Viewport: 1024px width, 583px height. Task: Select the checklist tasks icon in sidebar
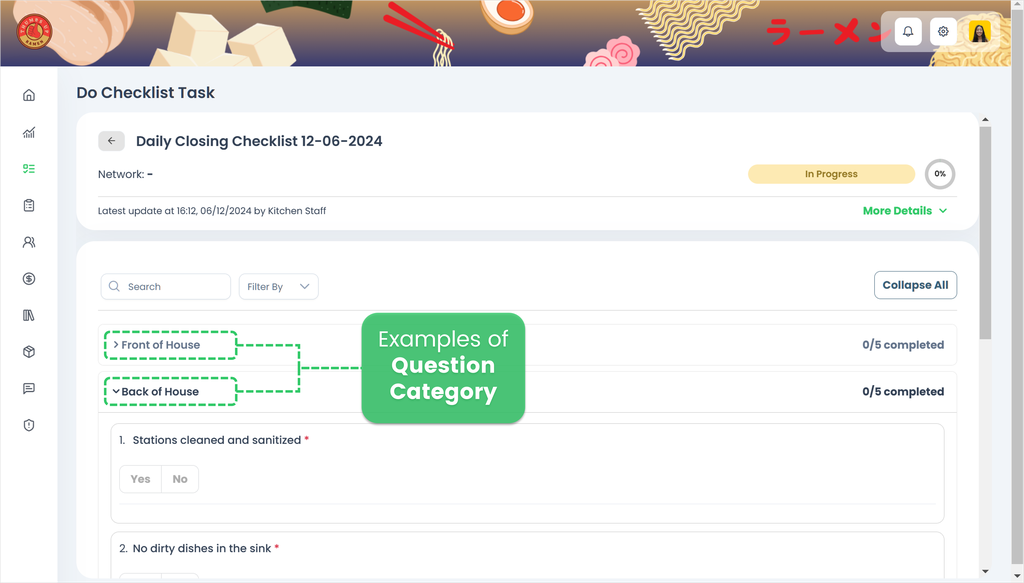coord(29,168)
